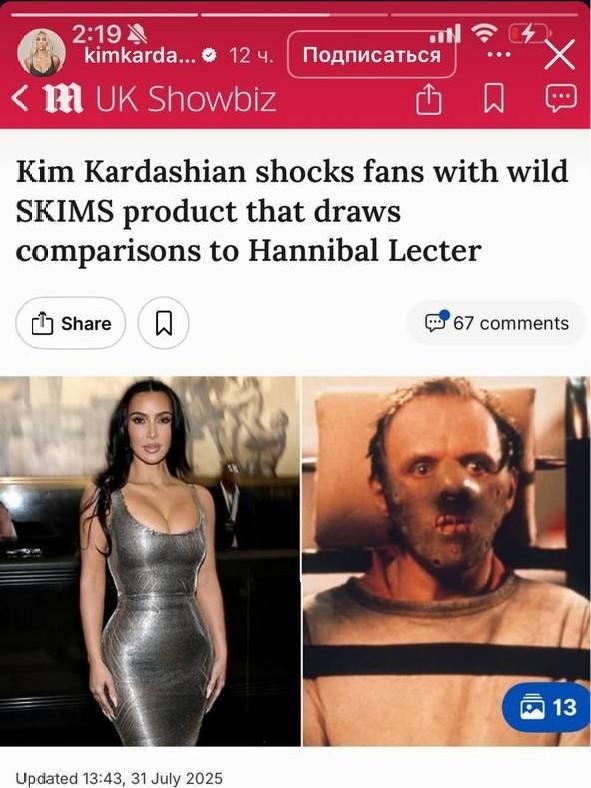Screen dimensions: 591x788
Task: Tap the verified badge beside username
Action: (x=209, y=56)
